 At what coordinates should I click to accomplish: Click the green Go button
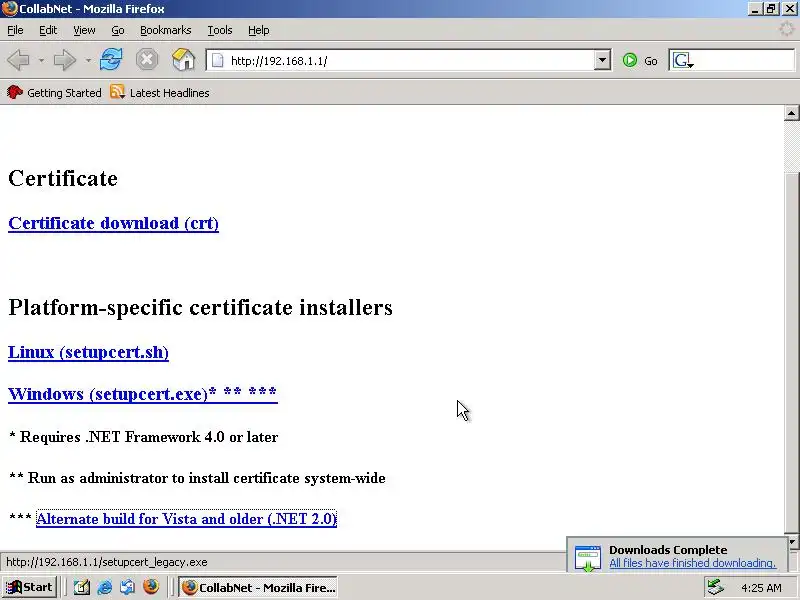(x=640, y=61)
